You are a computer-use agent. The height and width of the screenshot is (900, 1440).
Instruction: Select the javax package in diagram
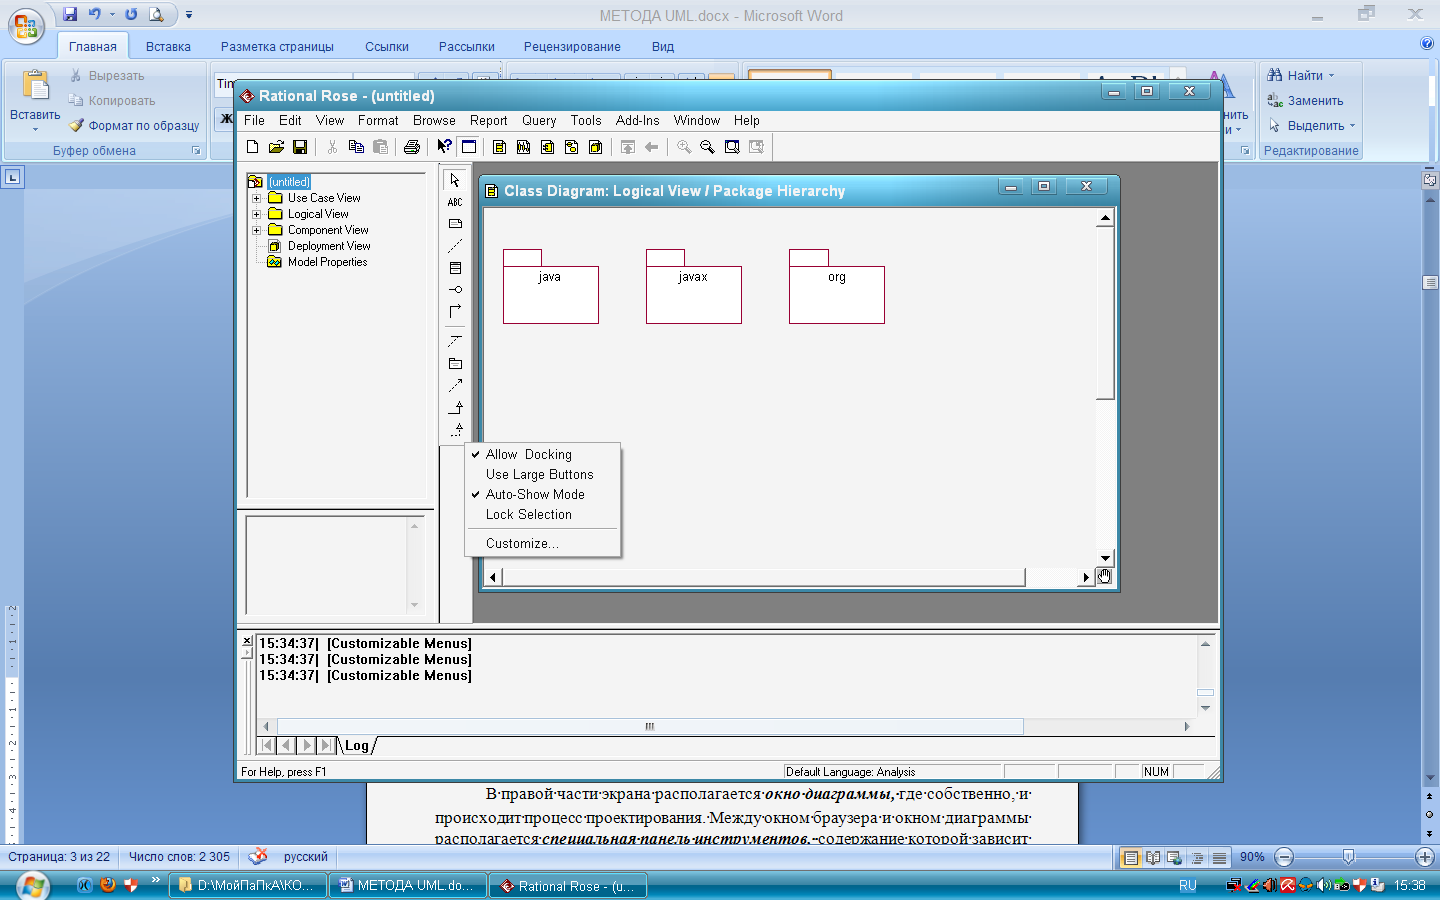coord(693,288)
